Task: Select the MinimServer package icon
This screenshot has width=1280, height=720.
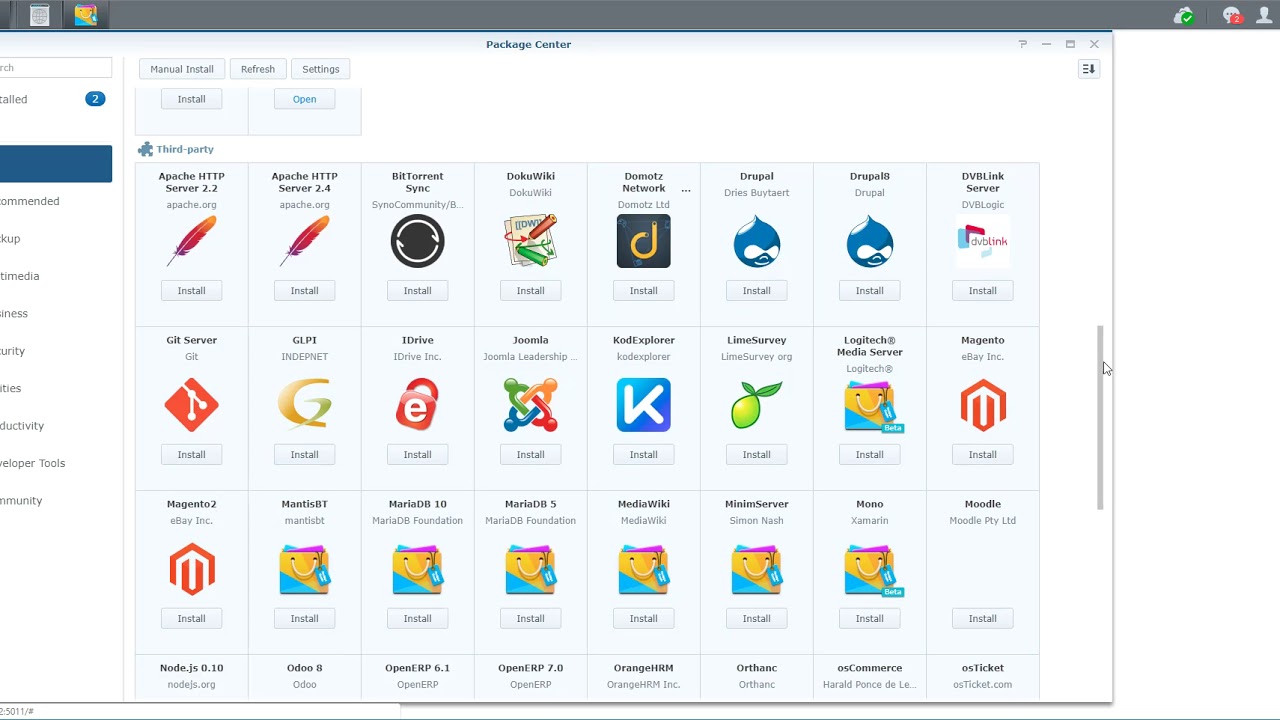Action: 756,569
